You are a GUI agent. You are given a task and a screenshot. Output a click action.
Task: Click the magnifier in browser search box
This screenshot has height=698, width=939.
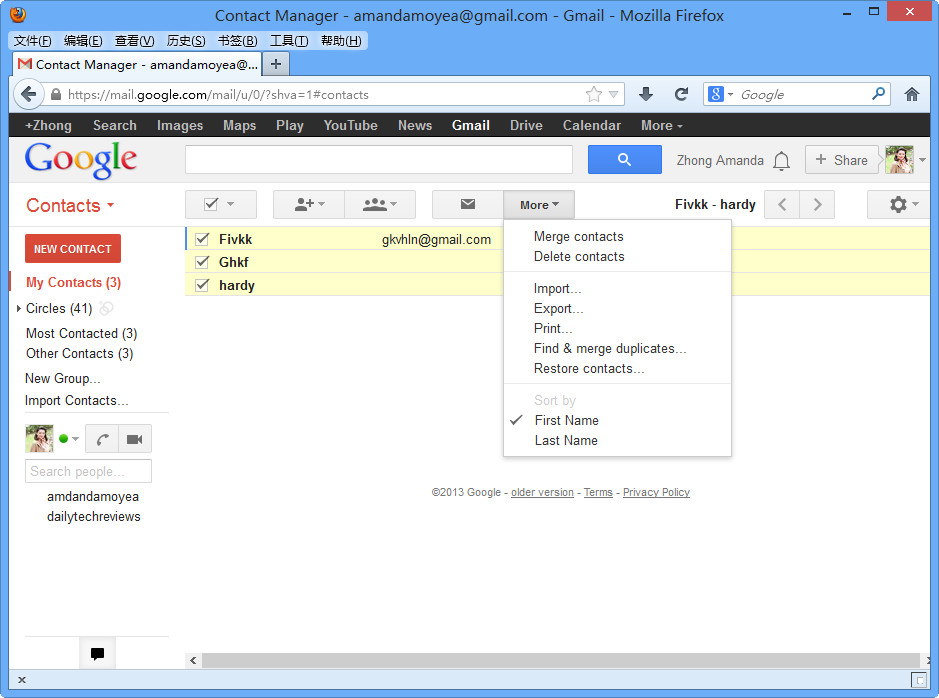(878, 94)
